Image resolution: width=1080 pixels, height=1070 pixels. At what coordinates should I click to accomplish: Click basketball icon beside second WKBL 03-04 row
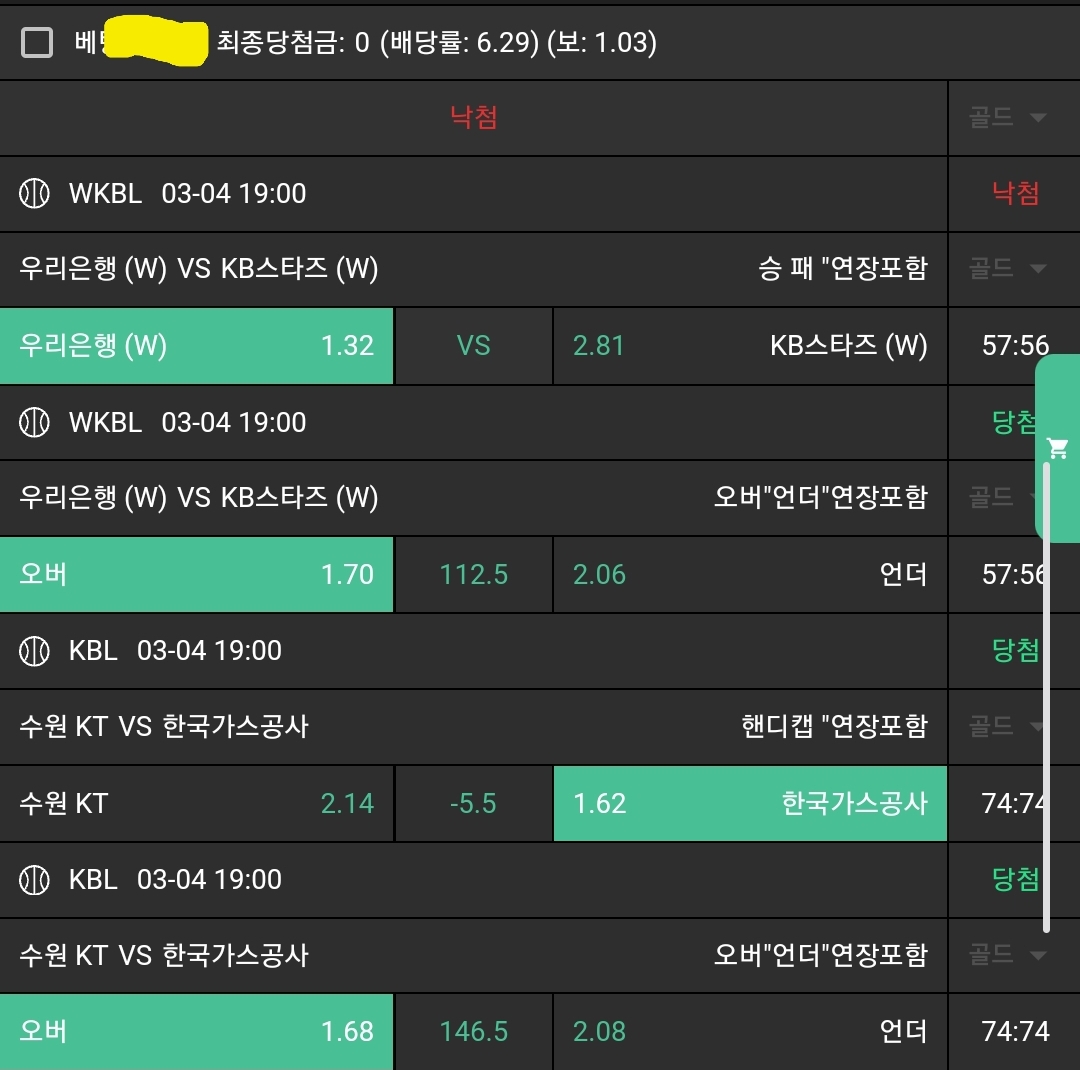pos(35,422)
